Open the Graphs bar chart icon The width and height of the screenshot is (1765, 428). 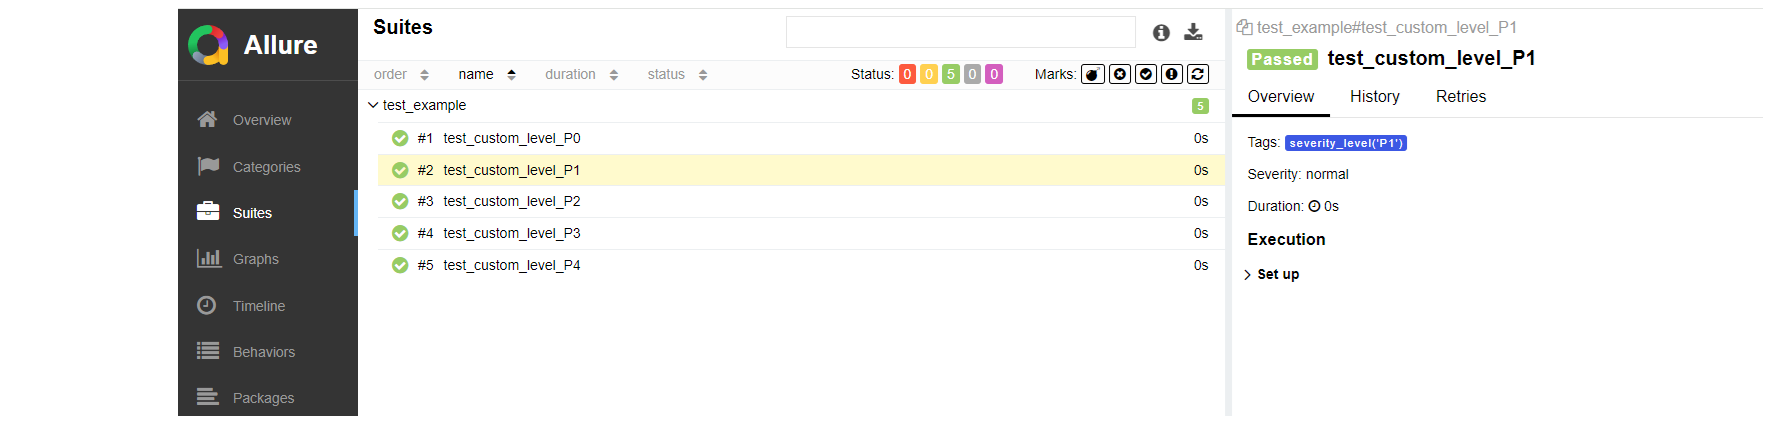coord(208,258)
